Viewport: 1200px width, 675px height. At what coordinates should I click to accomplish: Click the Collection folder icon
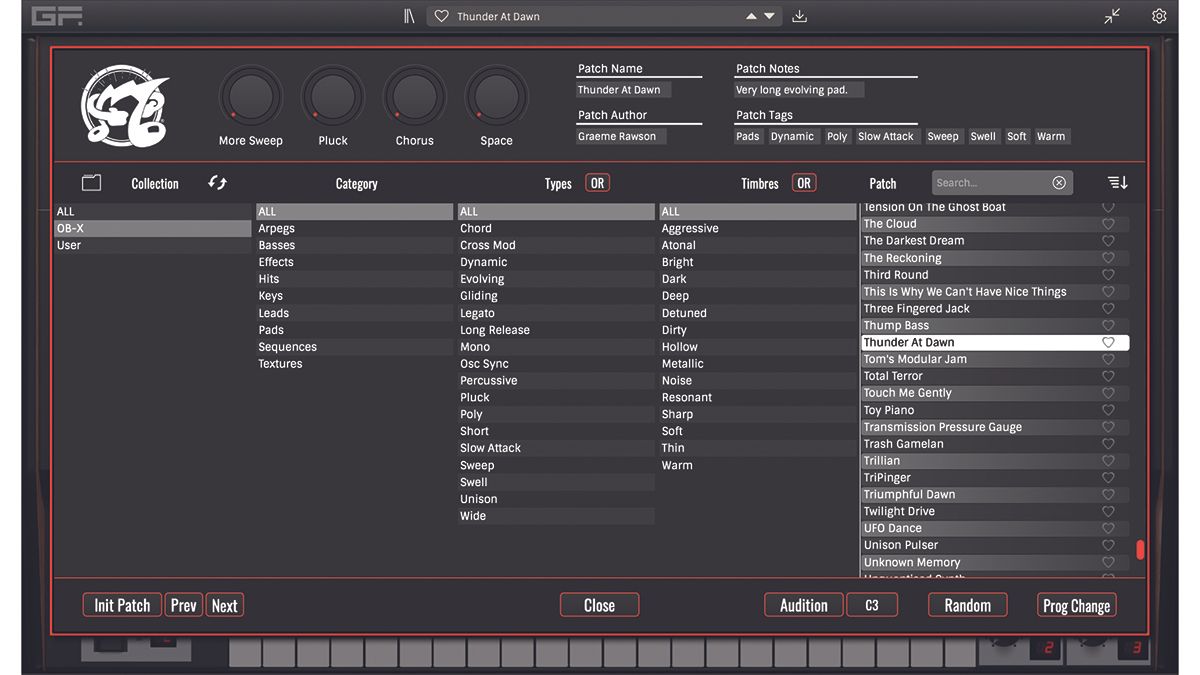click(x=92, y=183)
